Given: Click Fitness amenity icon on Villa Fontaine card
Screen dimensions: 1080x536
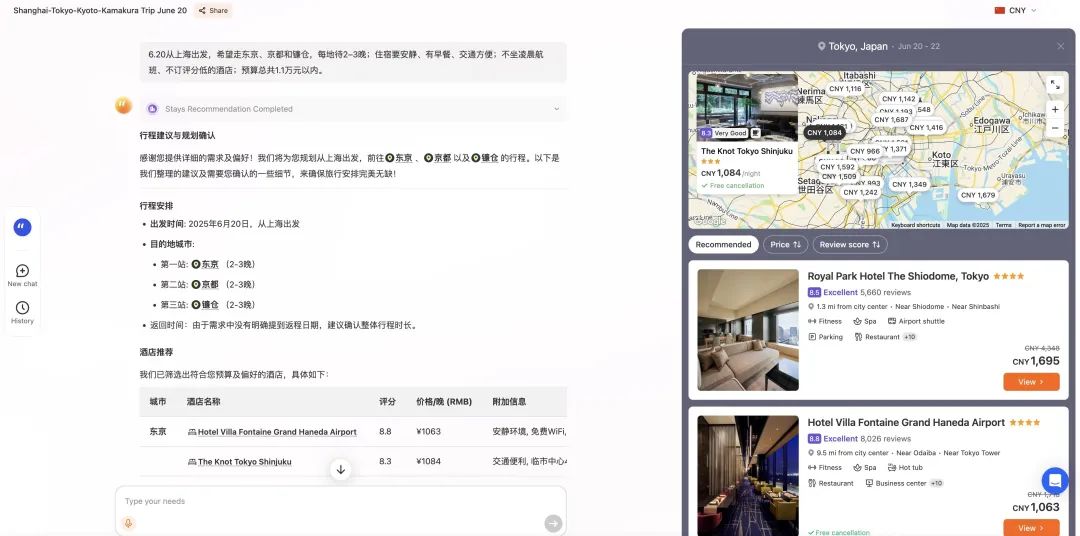Looking at the screenshot, I should point(812,467).
